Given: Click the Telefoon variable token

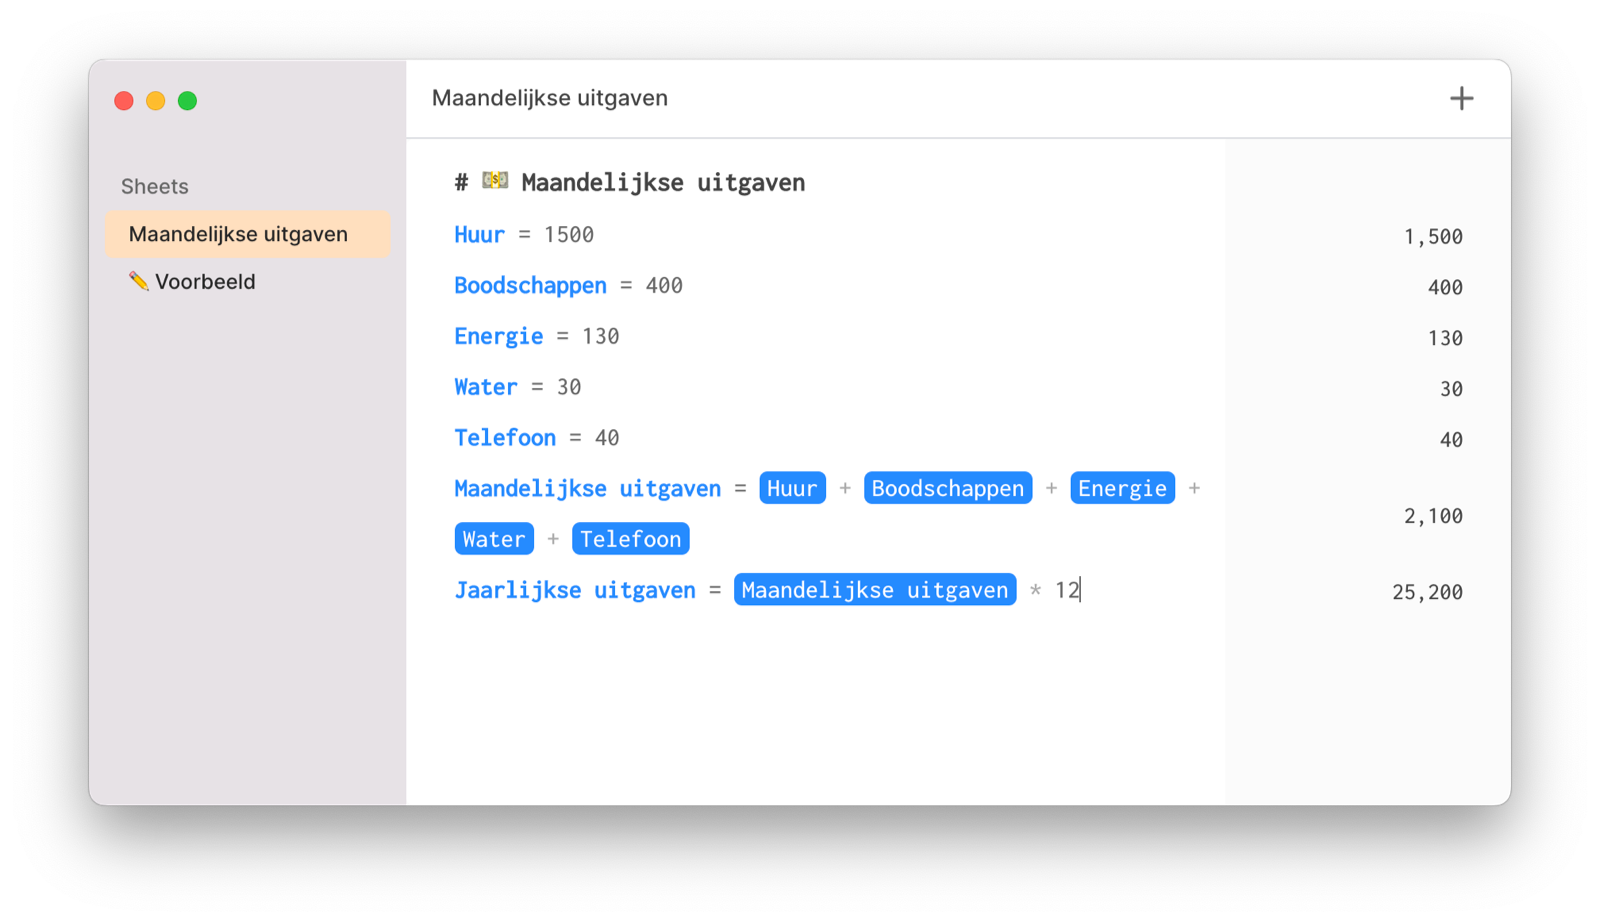Looking at the screenshot, I should [630, 539].
